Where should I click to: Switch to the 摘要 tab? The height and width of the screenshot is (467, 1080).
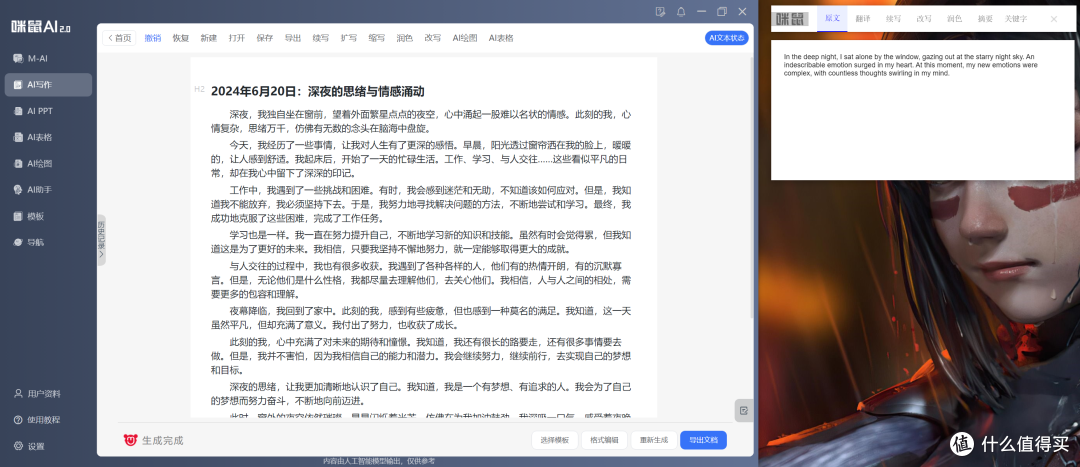(x=985, y=19)
